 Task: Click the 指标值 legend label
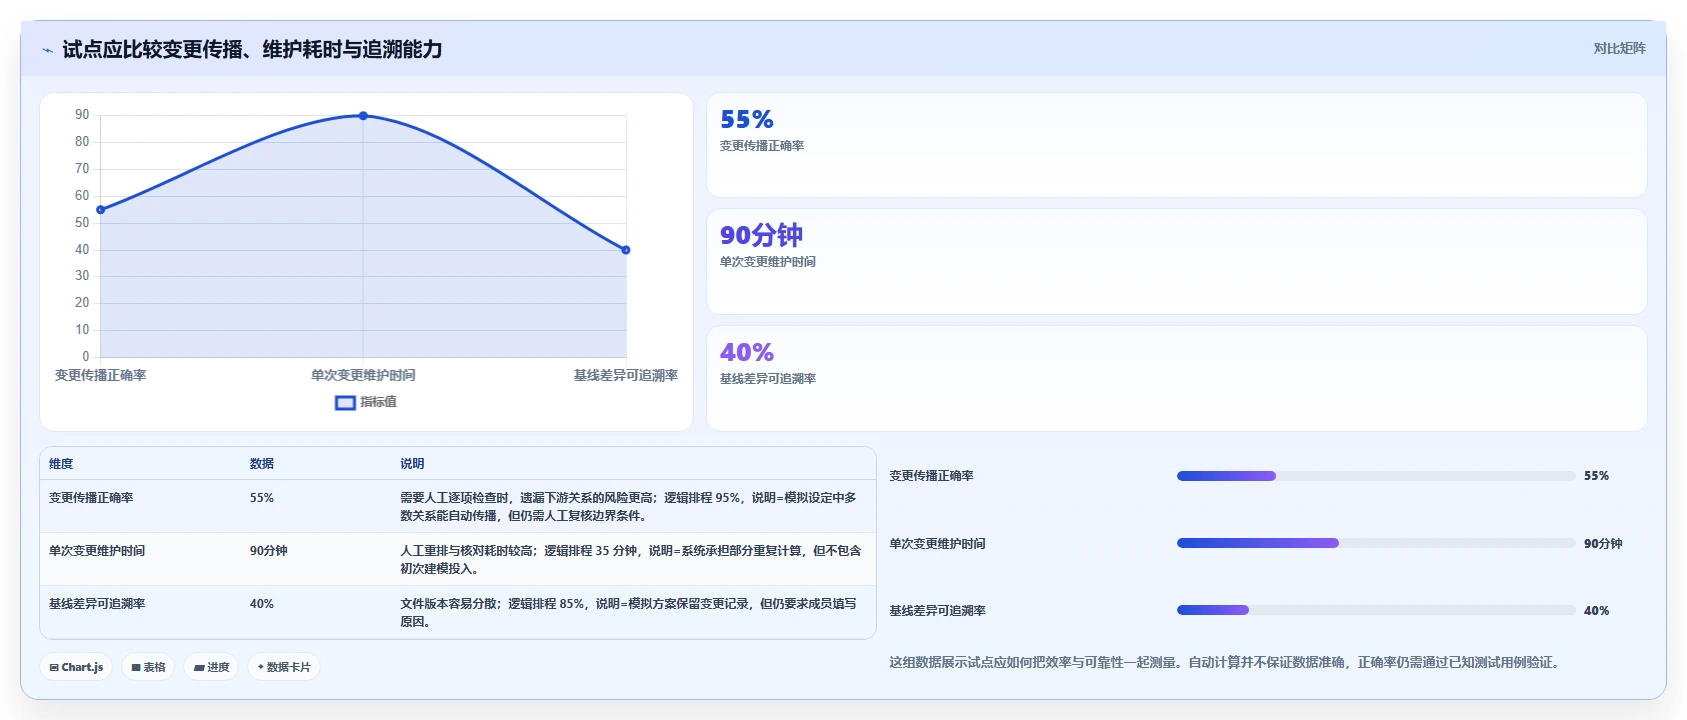coord(378,402)
